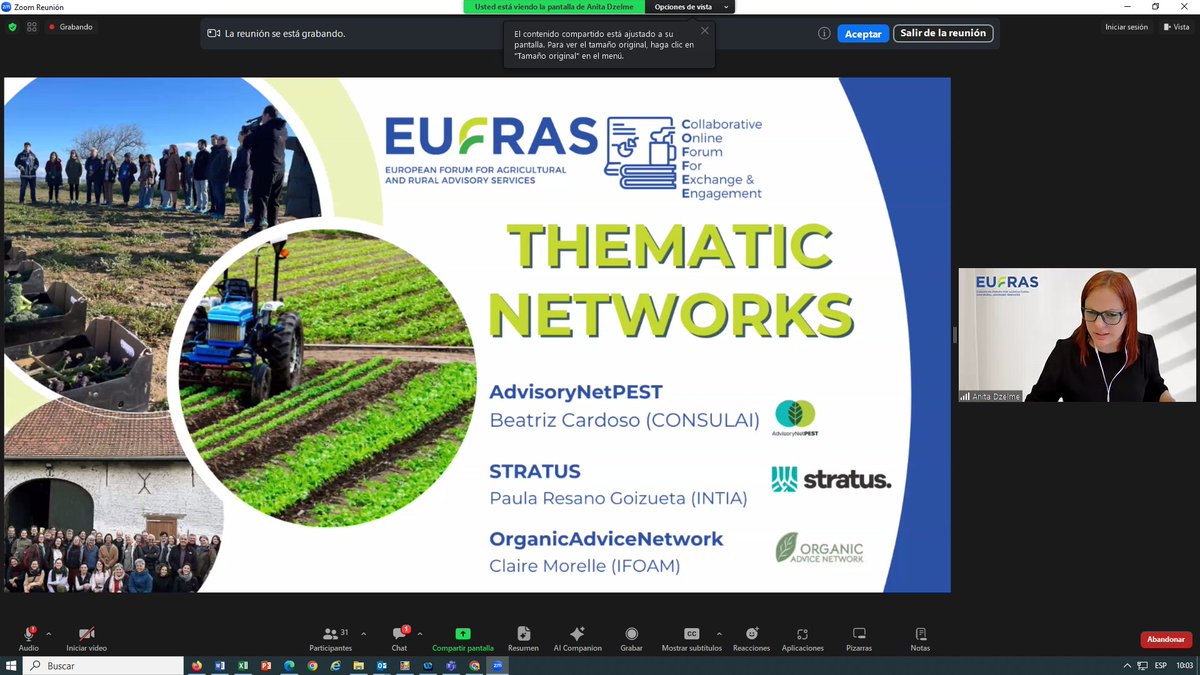
Task: Expand the chat options arrow
Action: [419, 634]
